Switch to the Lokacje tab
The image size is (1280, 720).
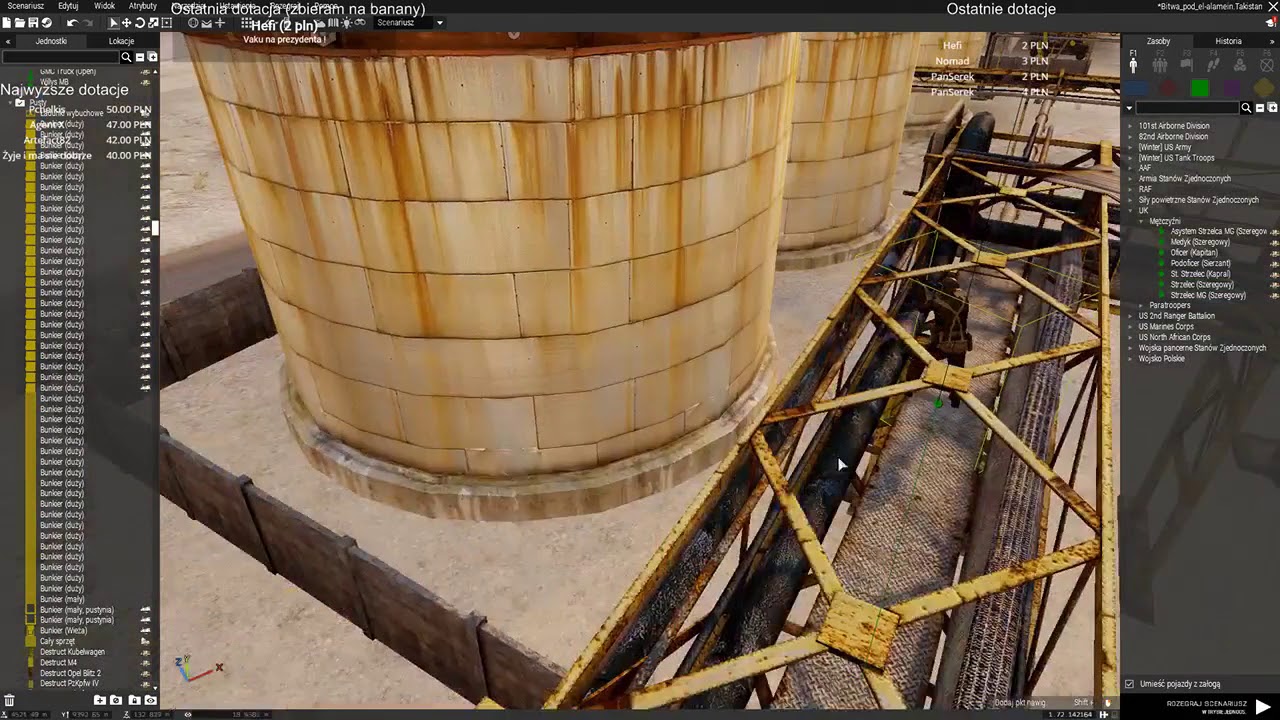[x=121, y=41]
